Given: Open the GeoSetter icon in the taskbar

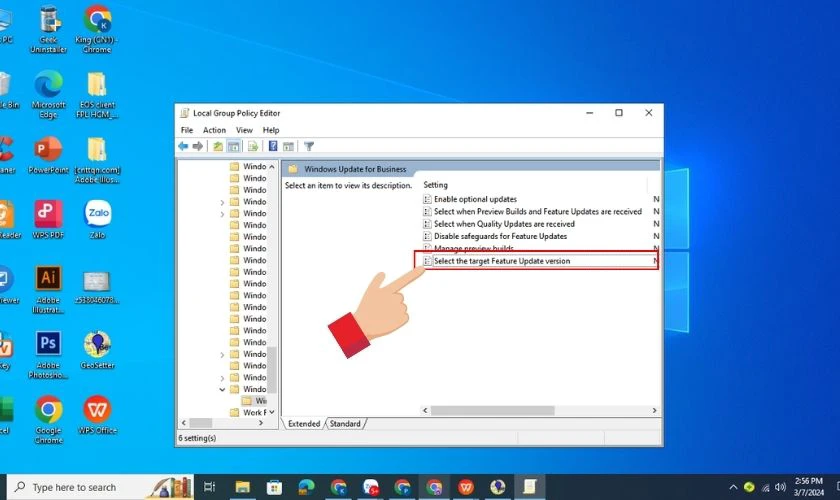Looking at the screenshot, I should tap(498, 487).
